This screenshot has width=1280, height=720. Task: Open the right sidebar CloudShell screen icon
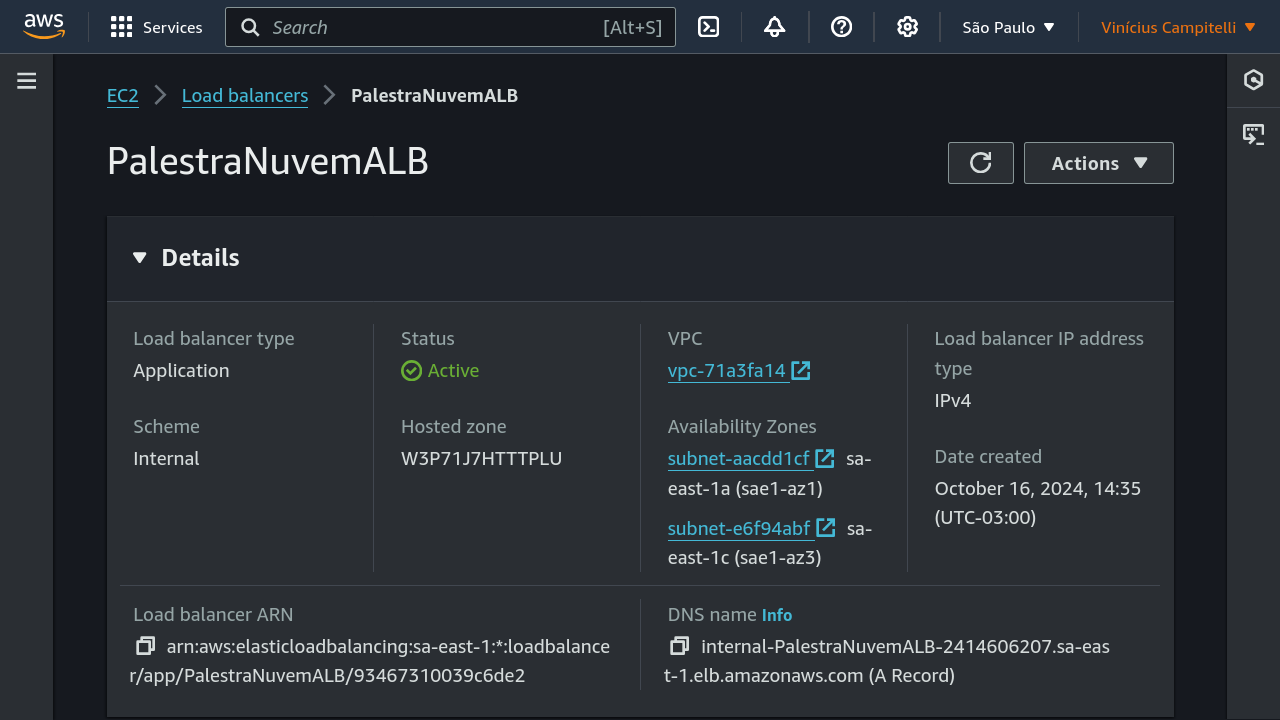click(x=1254, y=134)
